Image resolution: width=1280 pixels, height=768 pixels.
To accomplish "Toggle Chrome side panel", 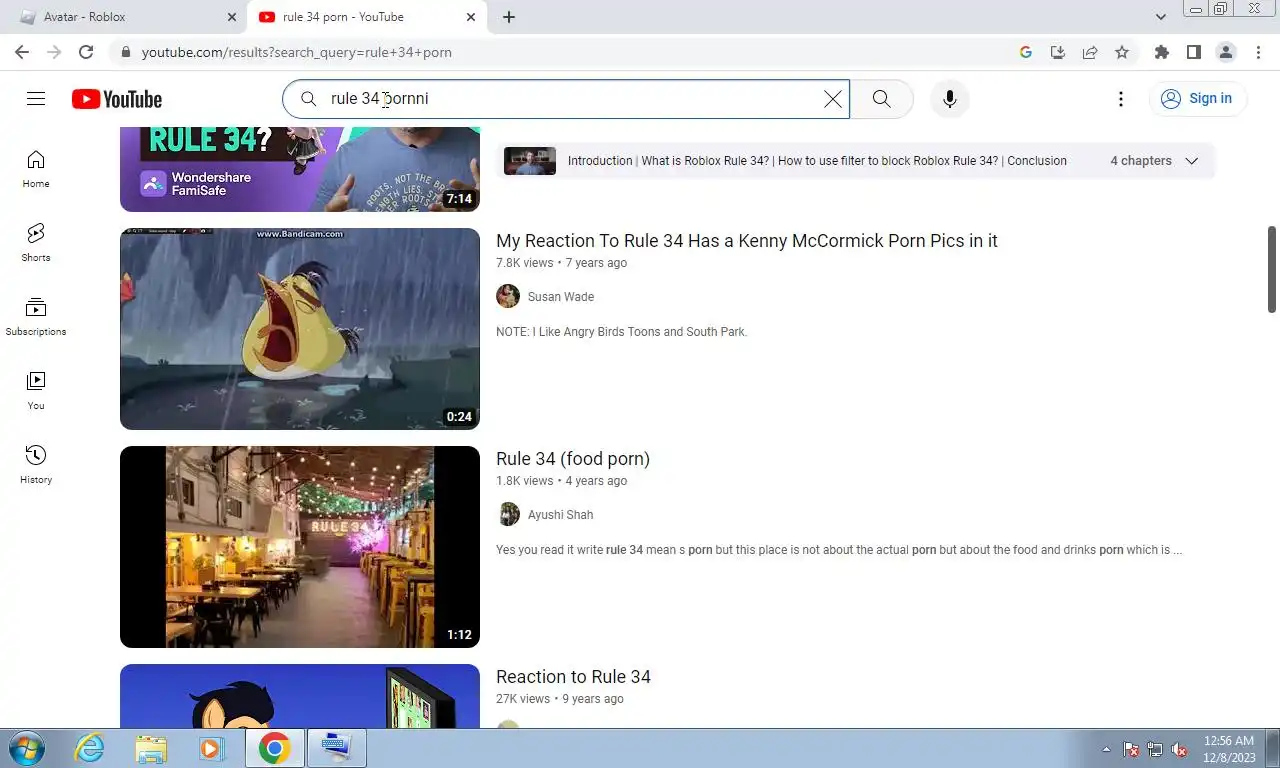I will pyautogui.click(x=1194, y=52).
